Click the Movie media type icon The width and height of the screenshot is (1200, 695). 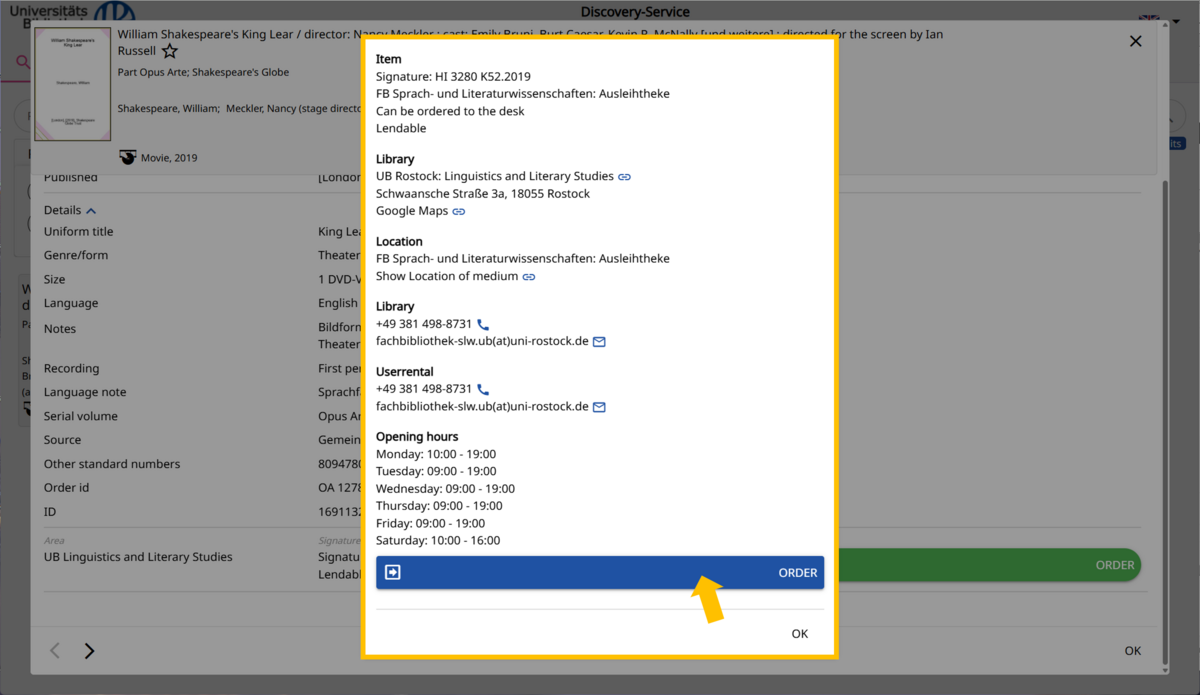[x=128, y=157]
